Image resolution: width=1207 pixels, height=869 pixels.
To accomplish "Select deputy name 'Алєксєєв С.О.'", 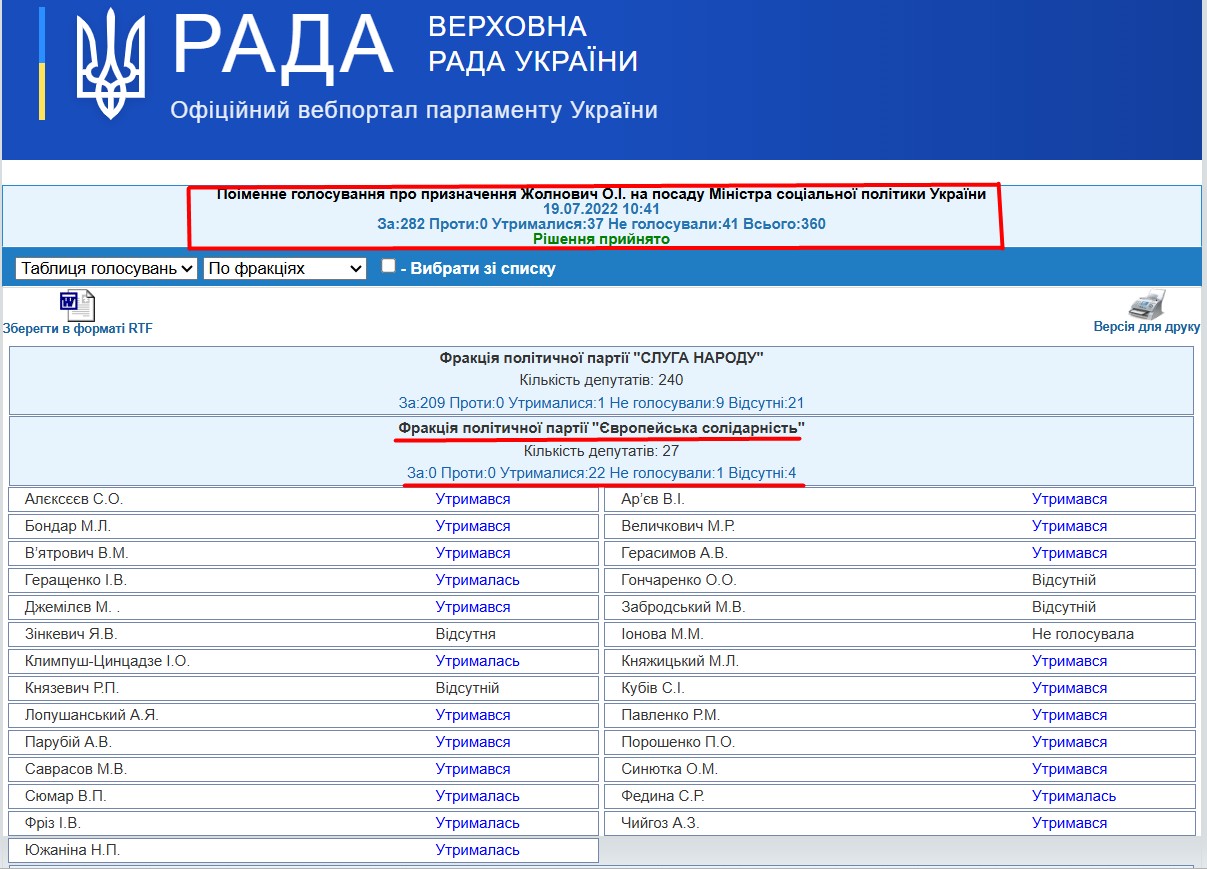I will pos(73,499).
